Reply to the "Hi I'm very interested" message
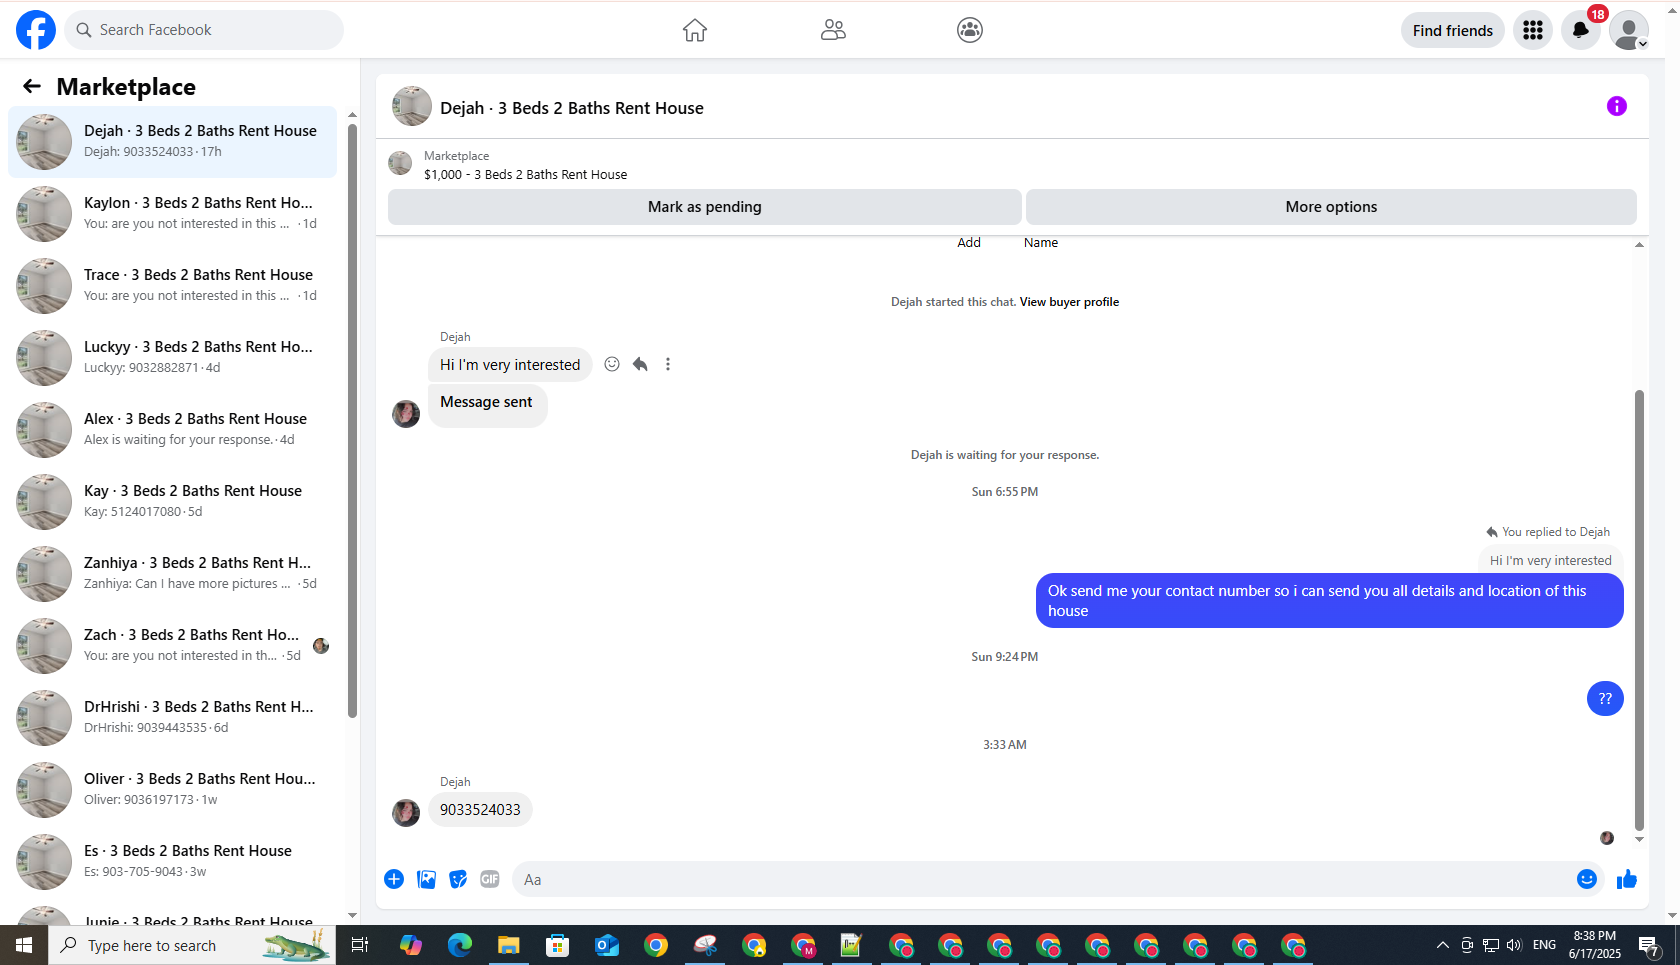The width and height of the screenshot is (1680, 965). 640,364
